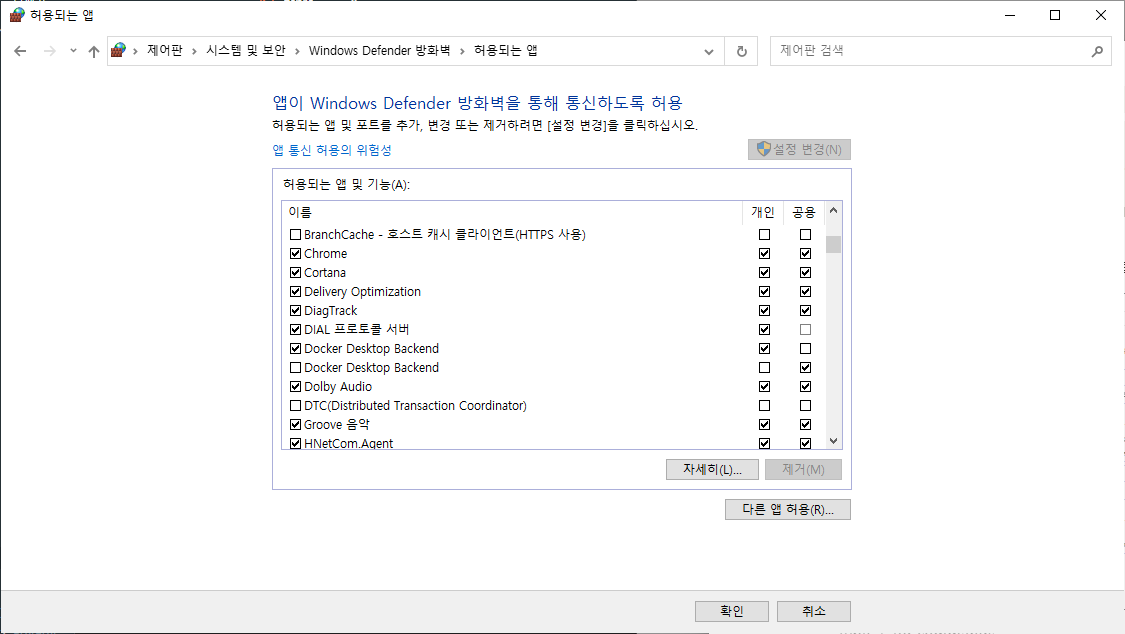
Task: Toggle Groove 음악 public checkbox
Action: tap(805, 425)
